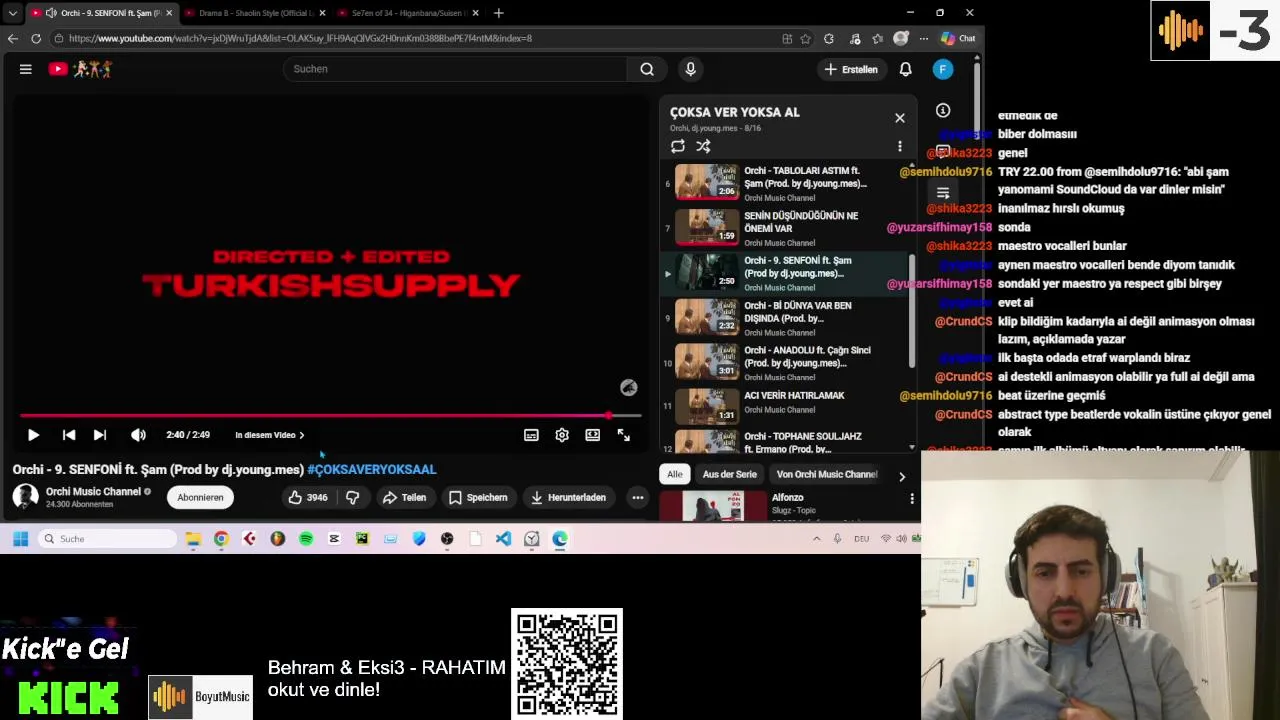The height and width of the screenshot is (720, 1280).
Task: Open the browser settings ellipsis menu
Action: point(924,38)
